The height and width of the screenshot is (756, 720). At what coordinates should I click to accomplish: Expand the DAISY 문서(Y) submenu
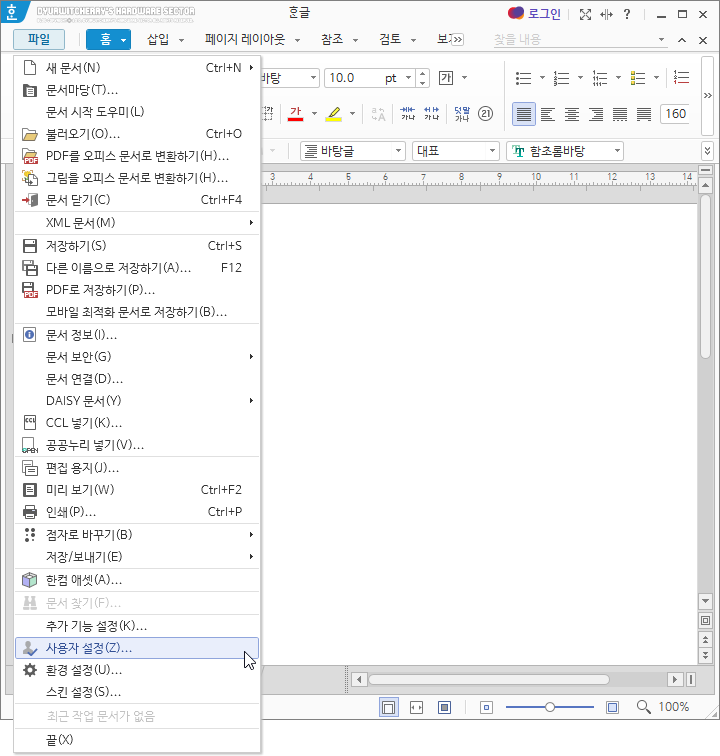[137, 401]
